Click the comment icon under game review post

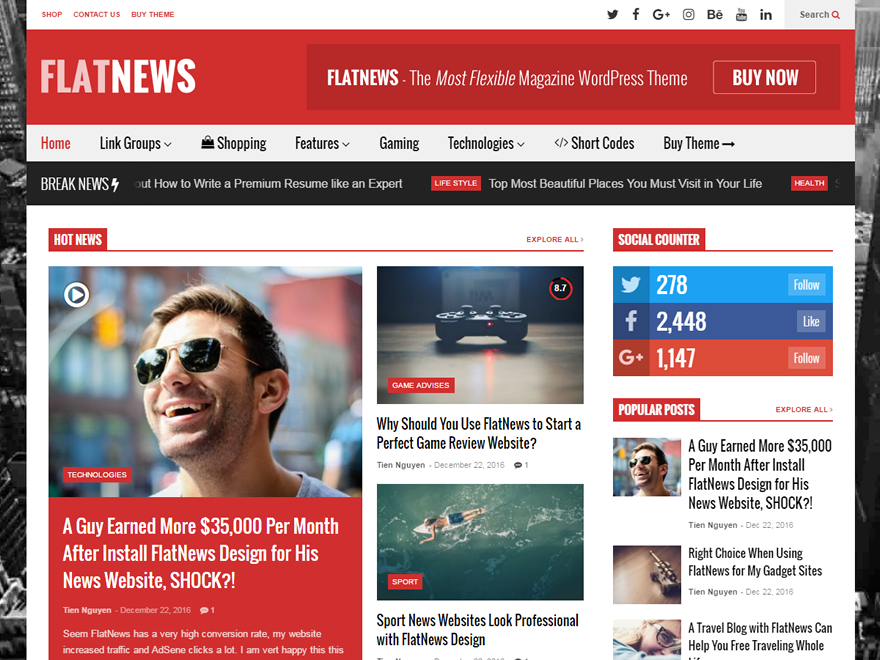518,465
